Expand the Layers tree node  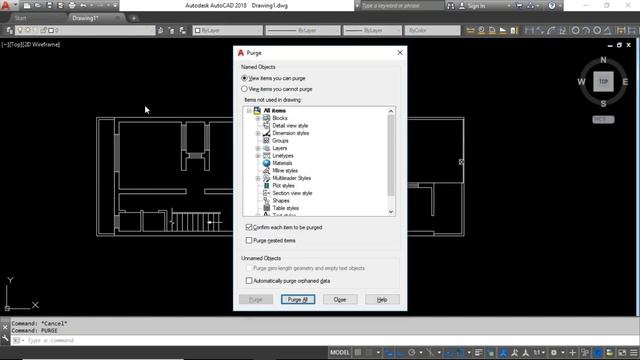coord(258,148)
